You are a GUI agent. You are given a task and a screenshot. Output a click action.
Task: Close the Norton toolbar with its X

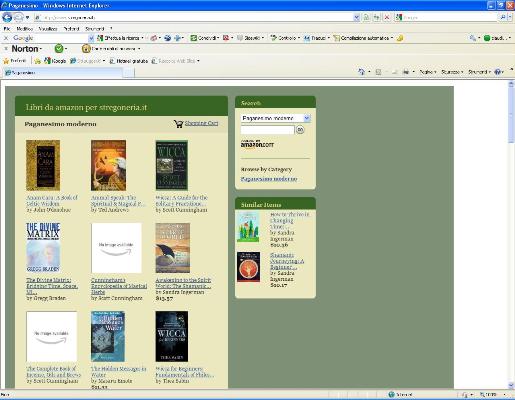coord(6,49)
